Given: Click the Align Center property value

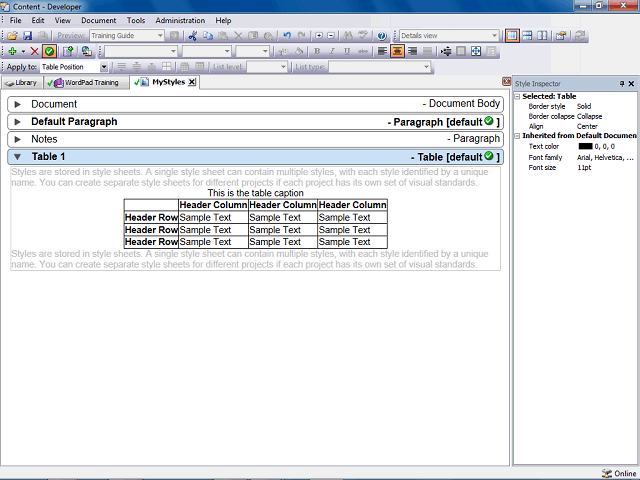Looking at the screenshot, I should pyautogui.click(x=587, y=127).
